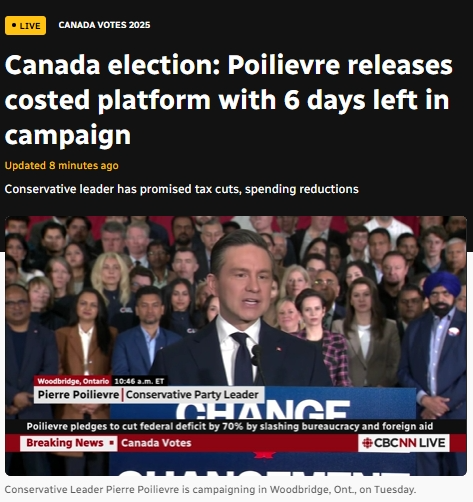The image size is (473, 502).
Task: Click the CHANGE podium sign
Action: point(263,409)
